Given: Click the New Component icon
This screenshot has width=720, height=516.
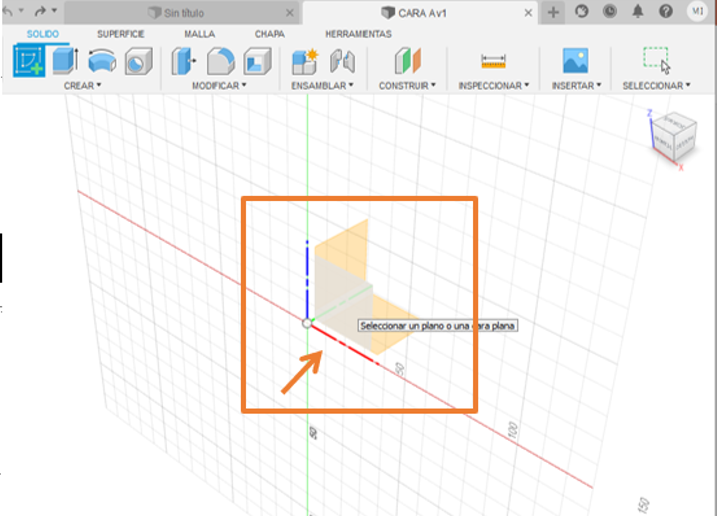Looking at the screenshot, I should (305, 61).
